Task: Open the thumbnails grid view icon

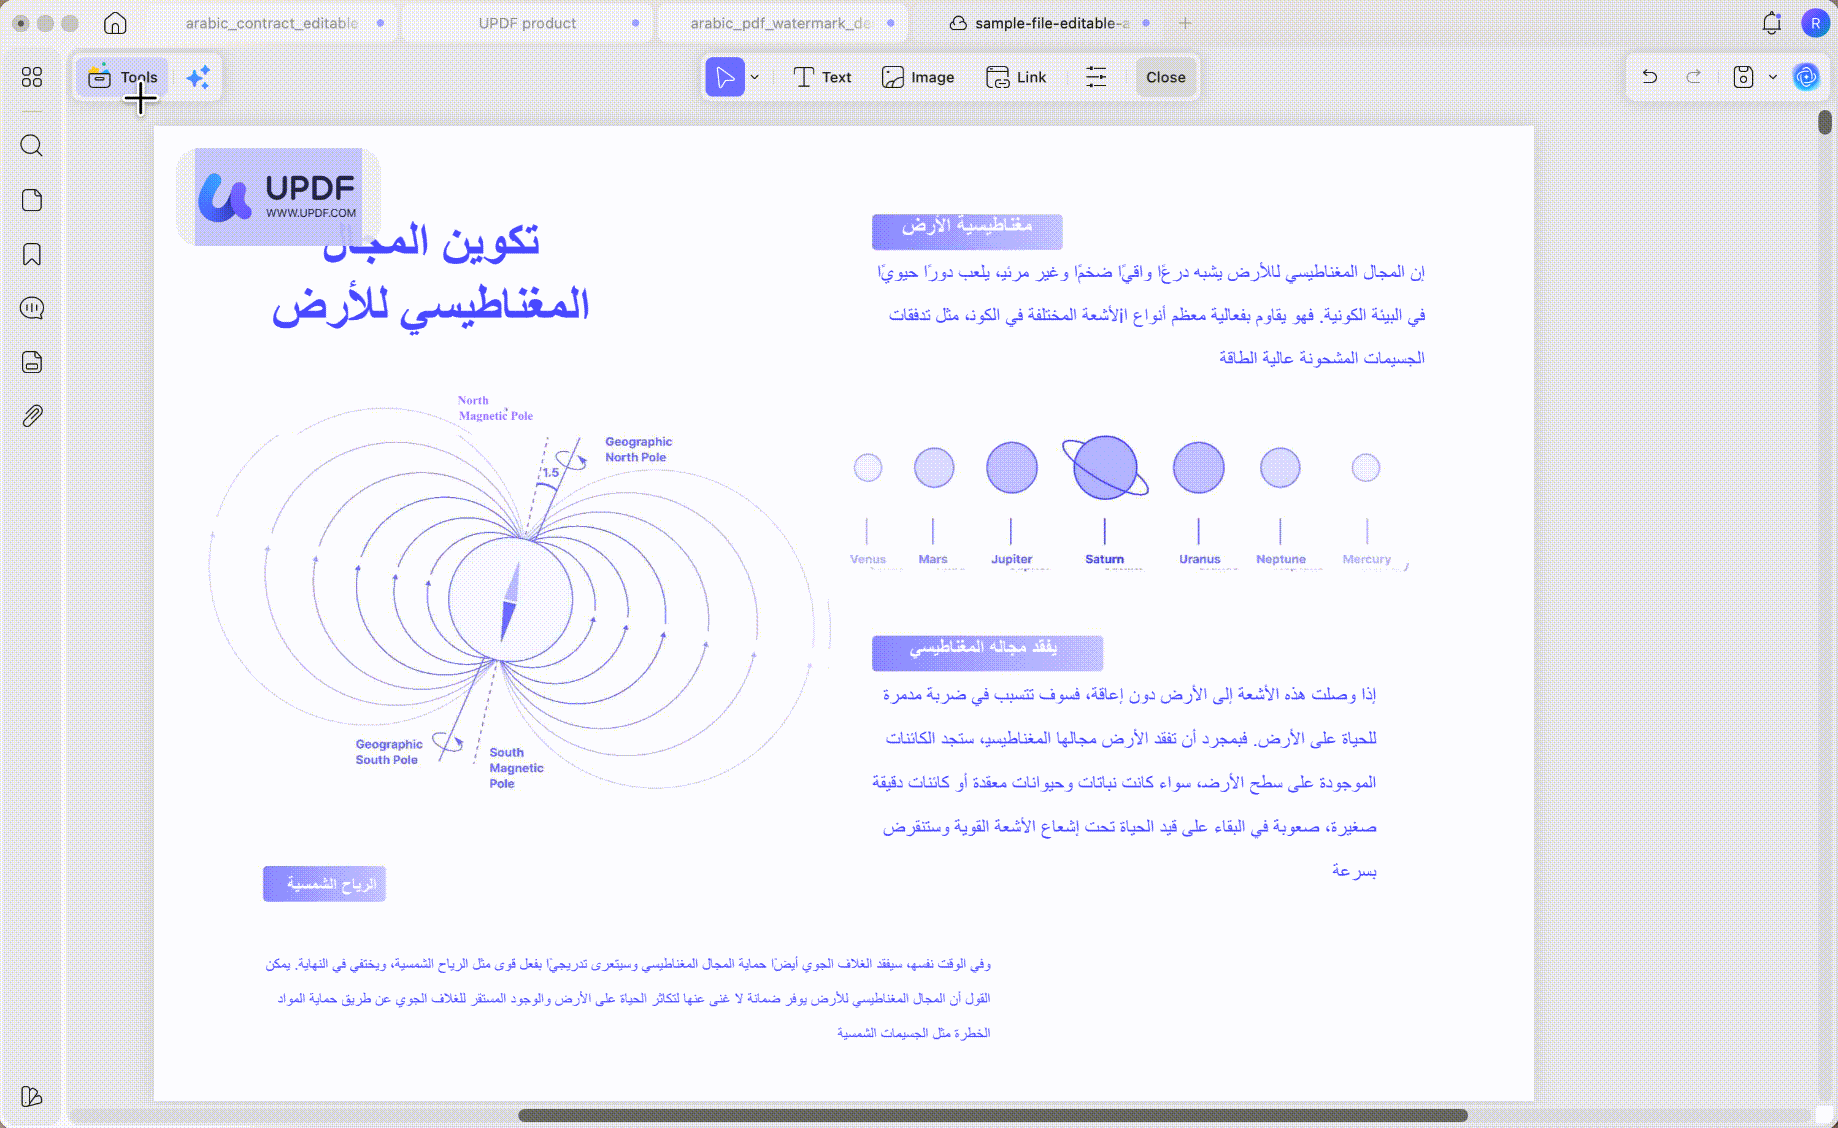Action: [x=32, y=77]
